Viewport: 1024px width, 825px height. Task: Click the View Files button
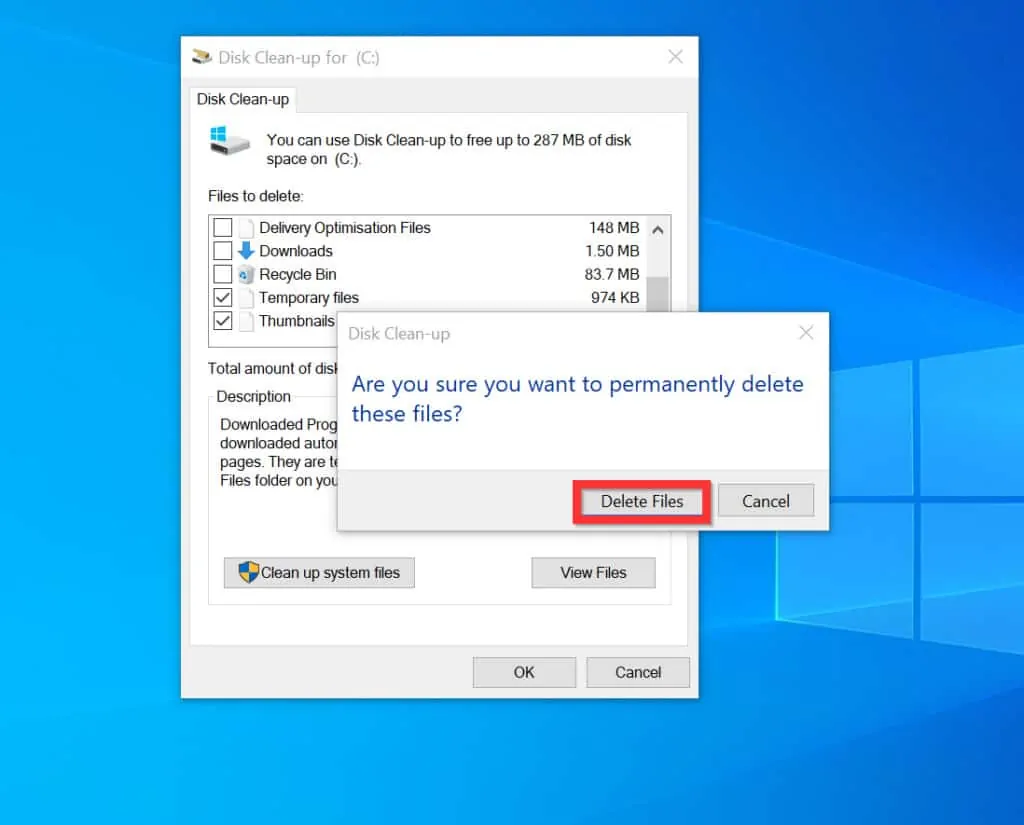(593, 572)
